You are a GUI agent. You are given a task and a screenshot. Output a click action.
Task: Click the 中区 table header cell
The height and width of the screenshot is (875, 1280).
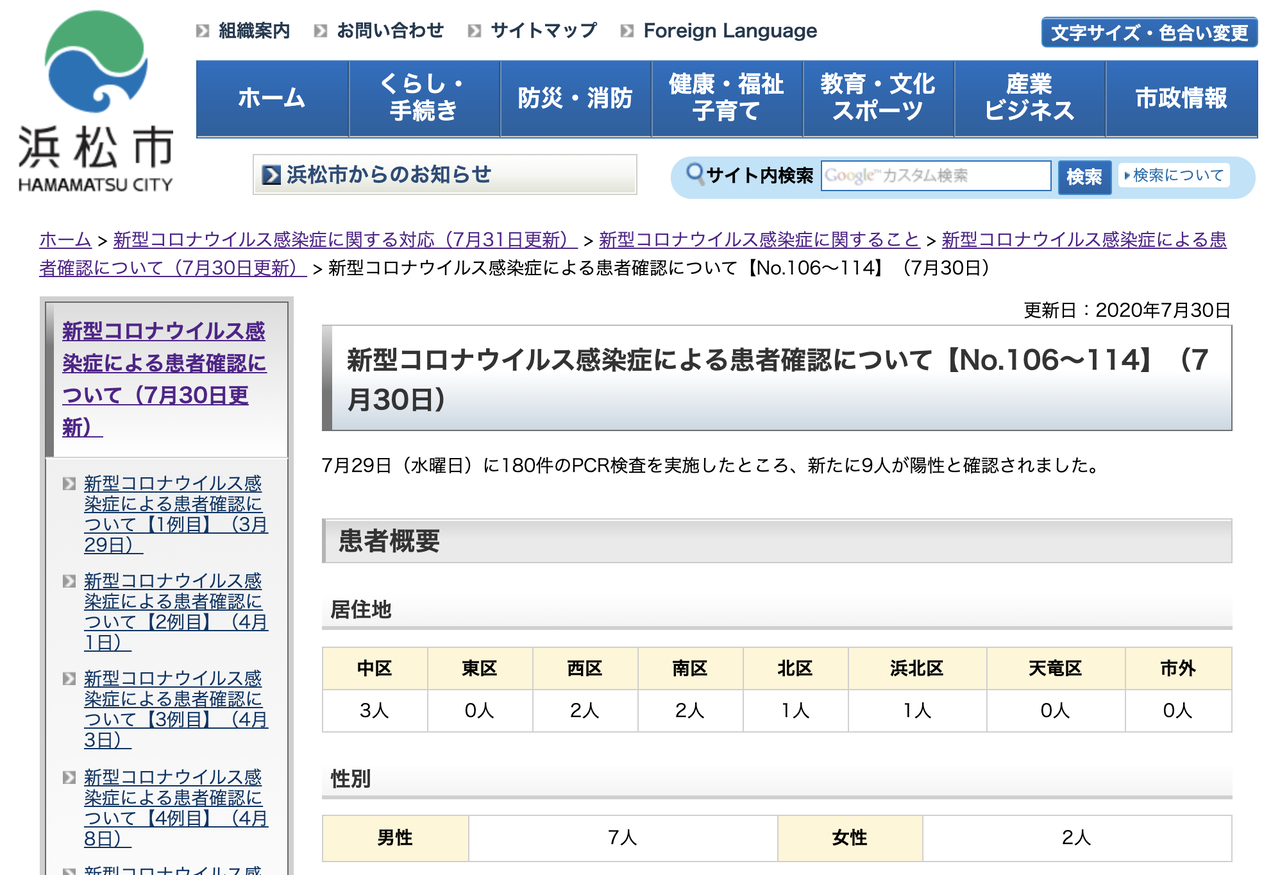pos(375,668)
